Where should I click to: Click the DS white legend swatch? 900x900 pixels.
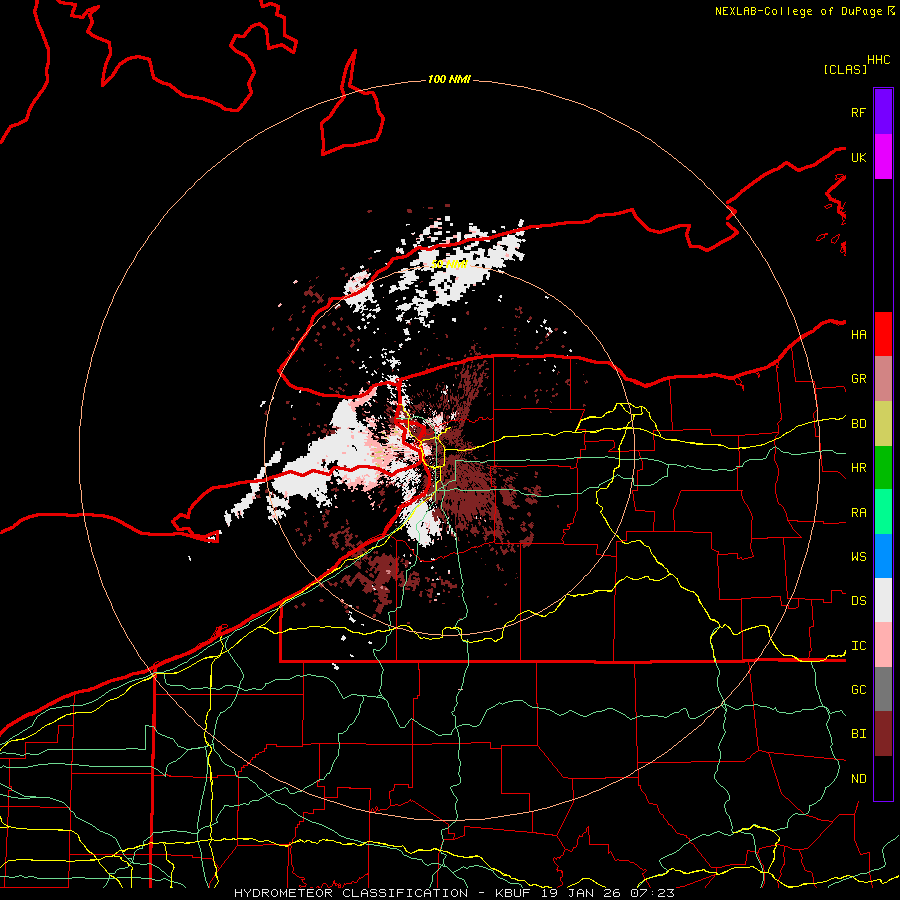point(883,600)
